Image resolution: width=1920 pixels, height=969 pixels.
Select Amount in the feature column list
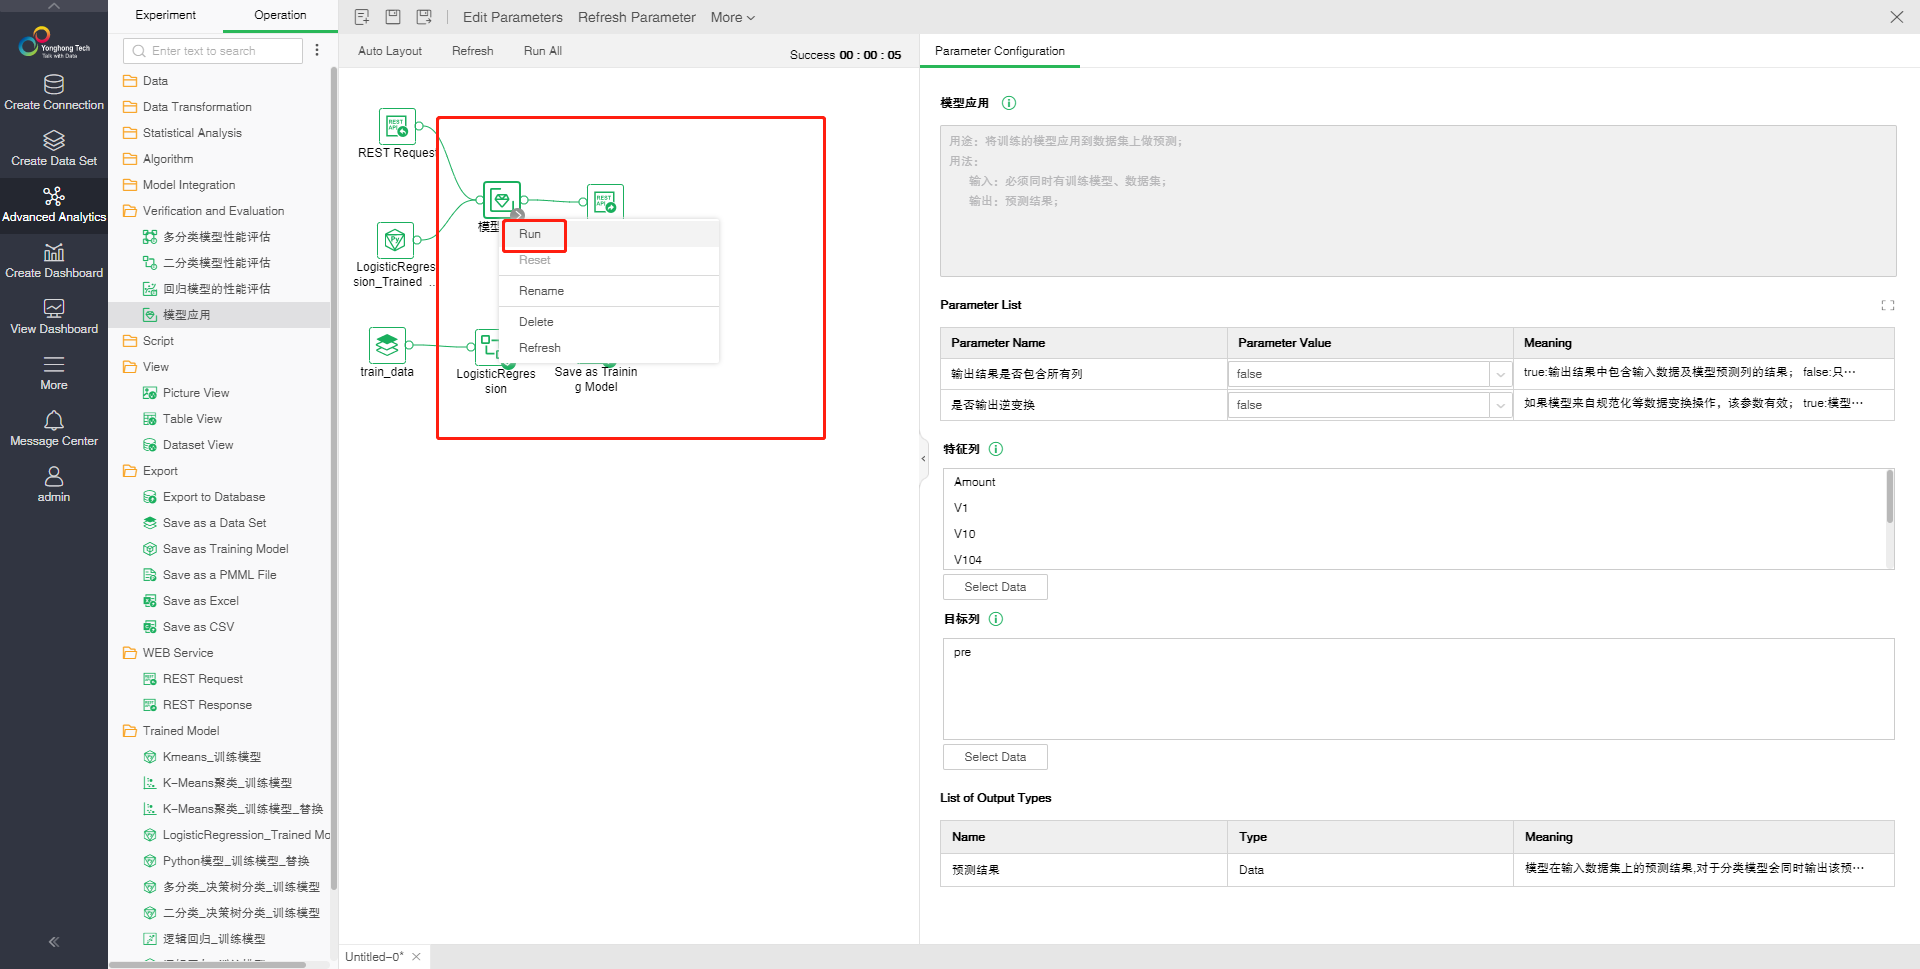[x=975, y=482]
